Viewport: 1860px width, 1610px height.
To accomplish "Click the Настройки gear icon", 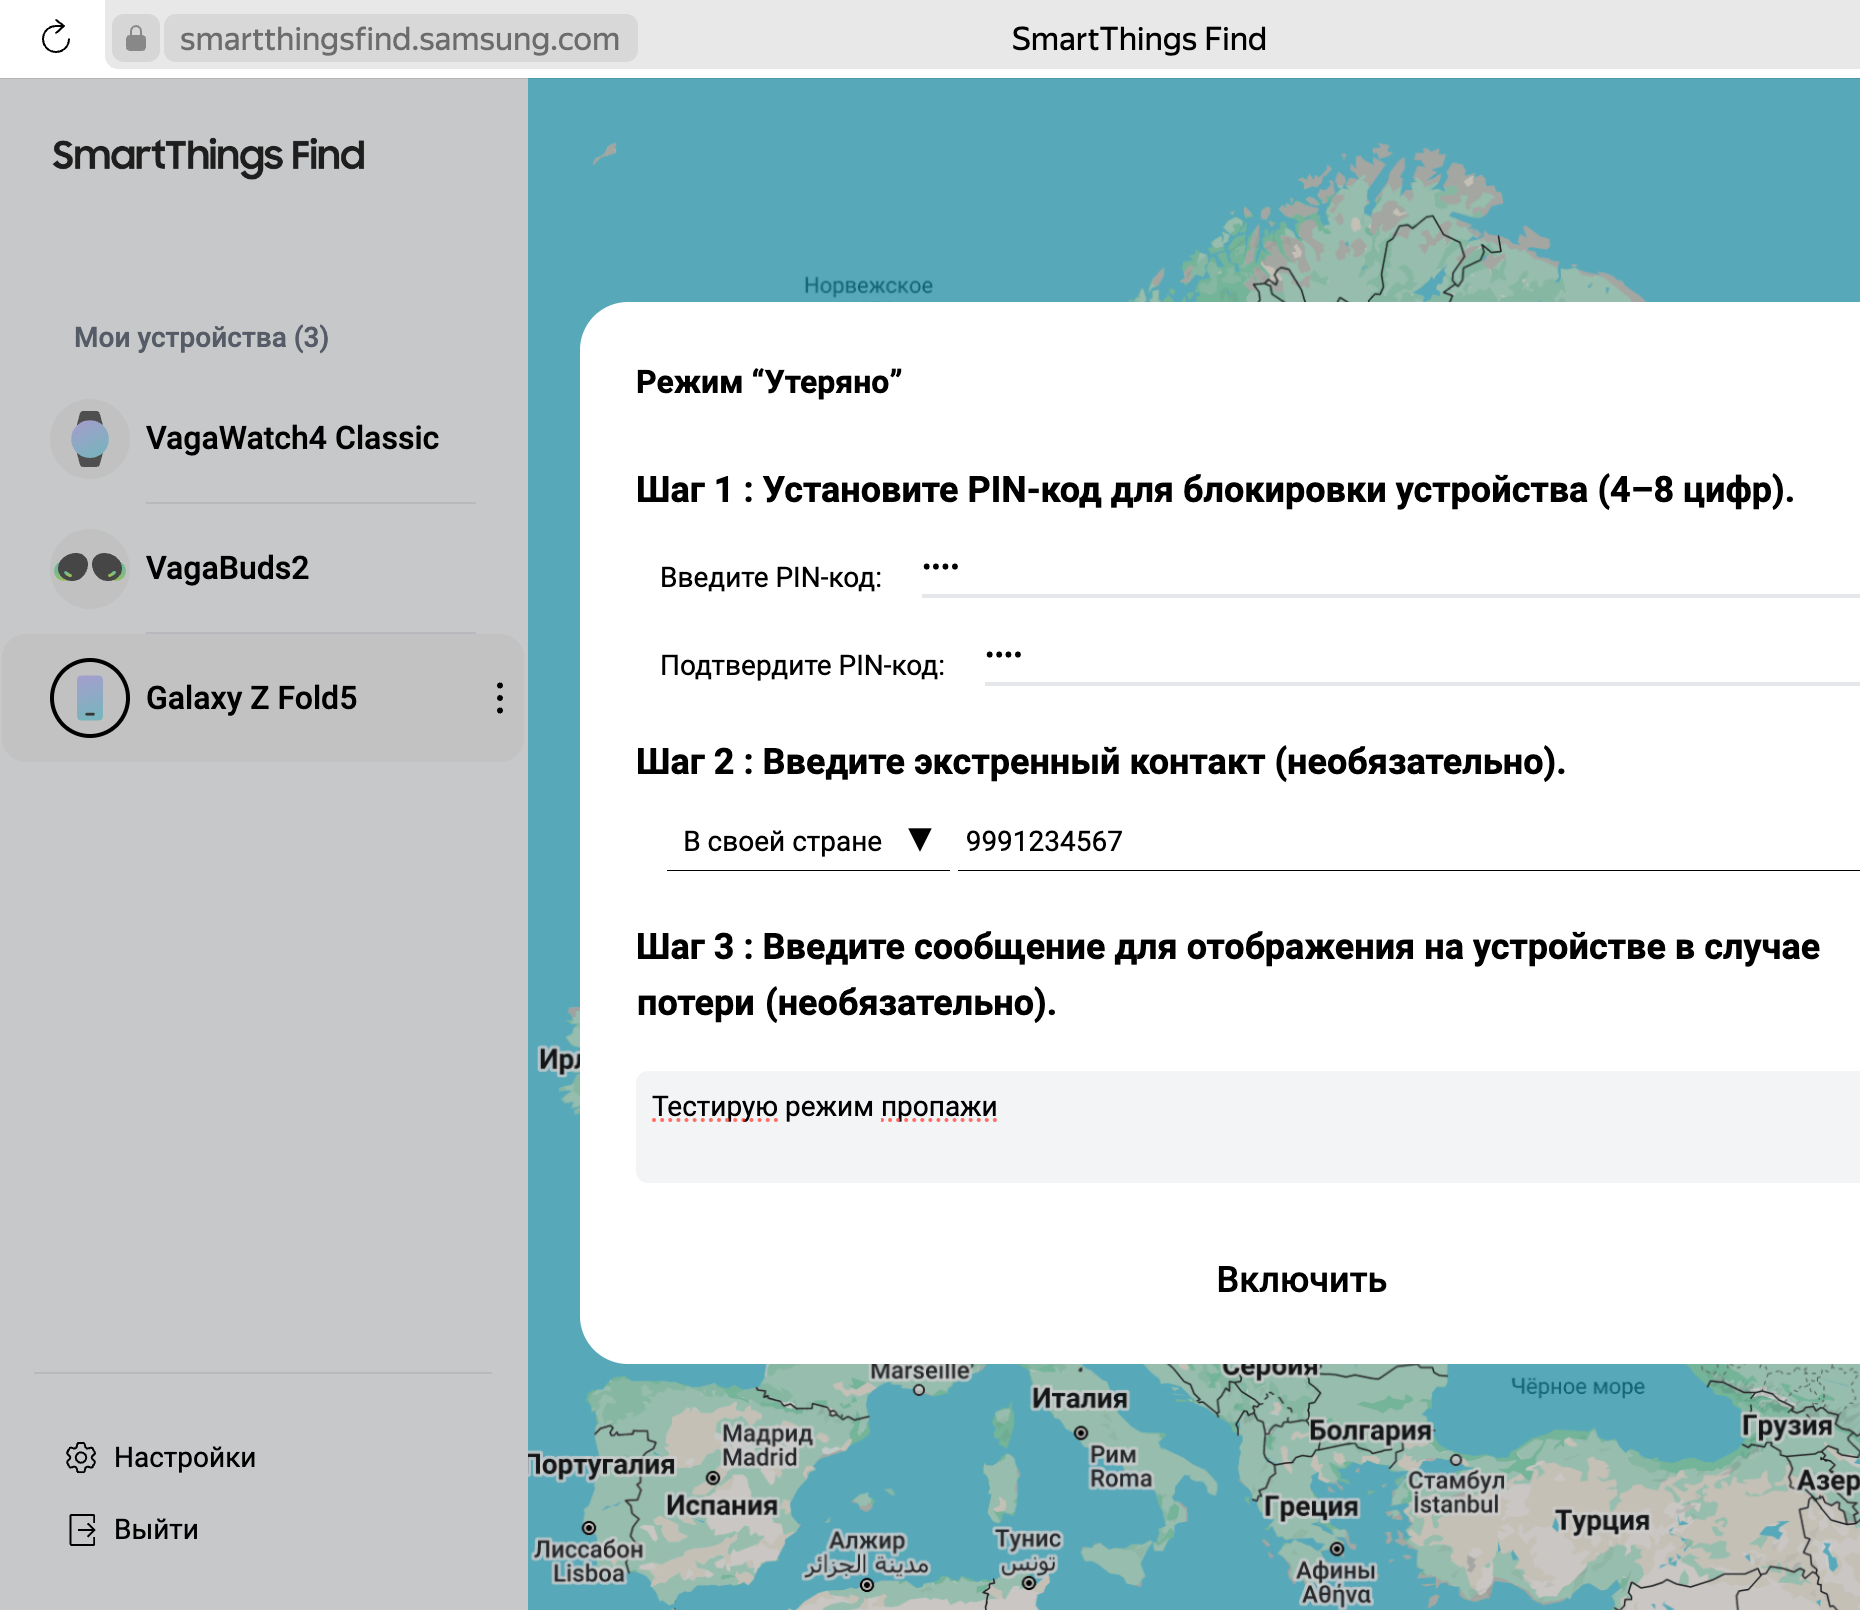I will point(81,1457).
